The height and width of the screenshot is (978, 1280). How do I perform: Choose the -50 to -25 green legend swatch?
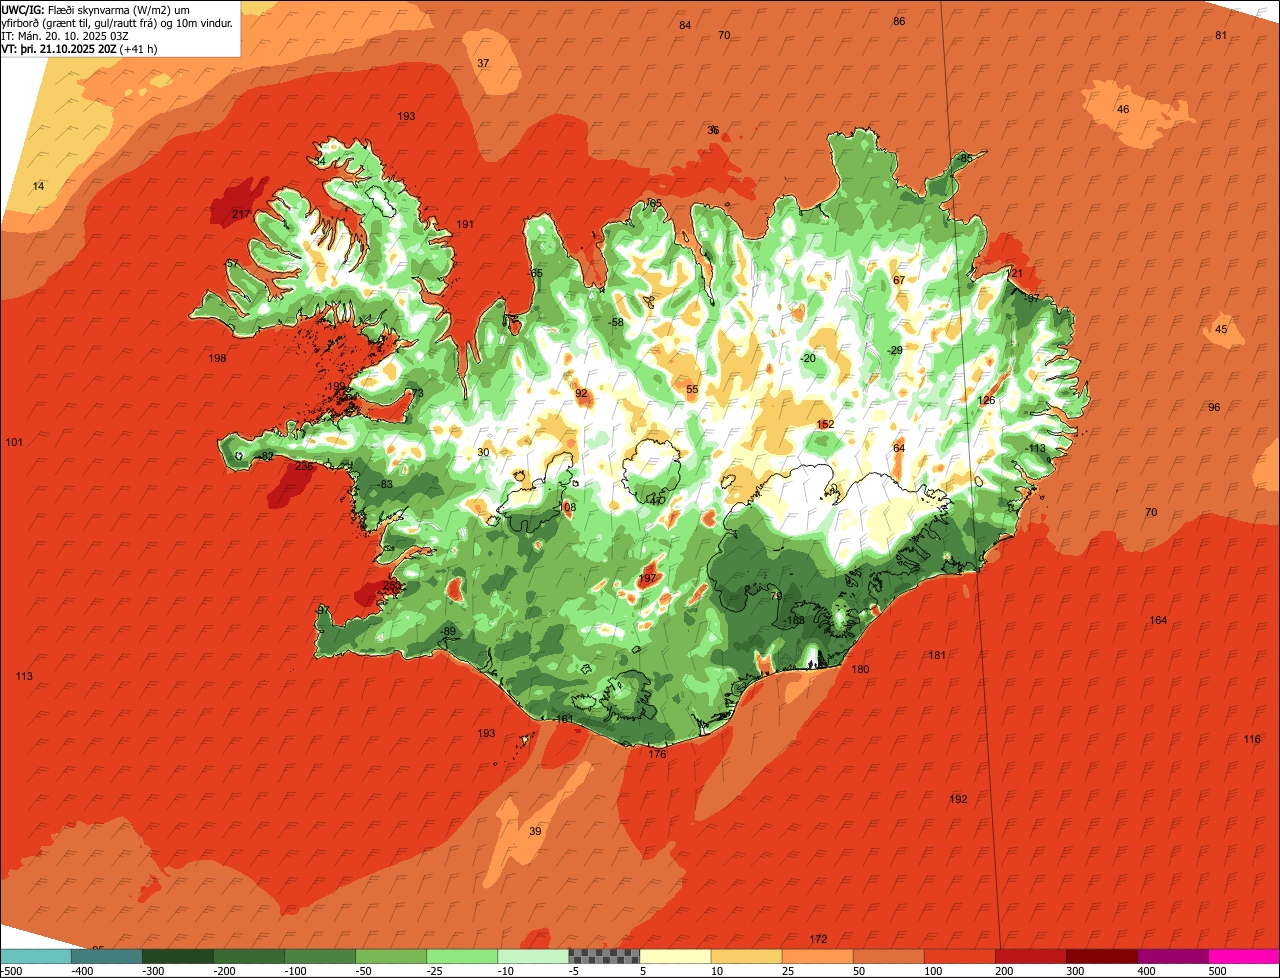(390, 956)
